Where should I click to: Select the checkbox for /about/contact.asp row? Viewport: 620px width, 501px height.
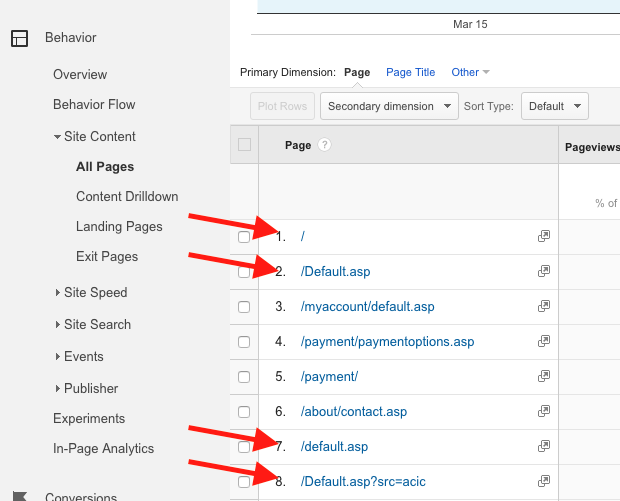[244, 412]
